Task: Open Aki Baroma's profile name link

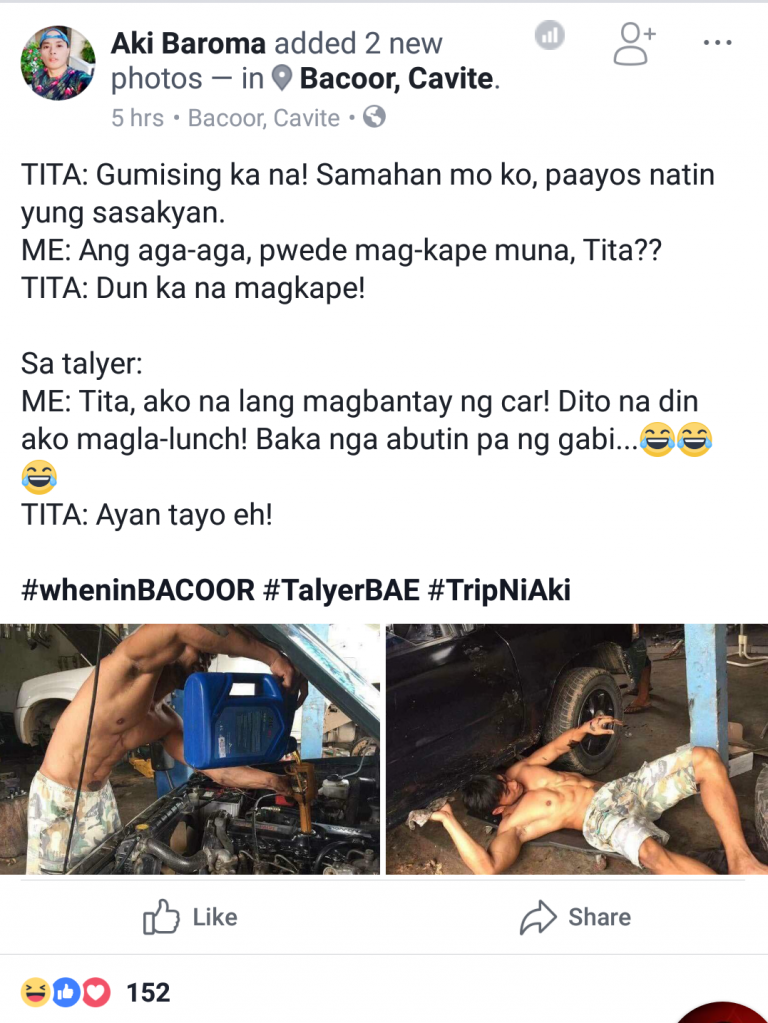Action: (188, 44)
